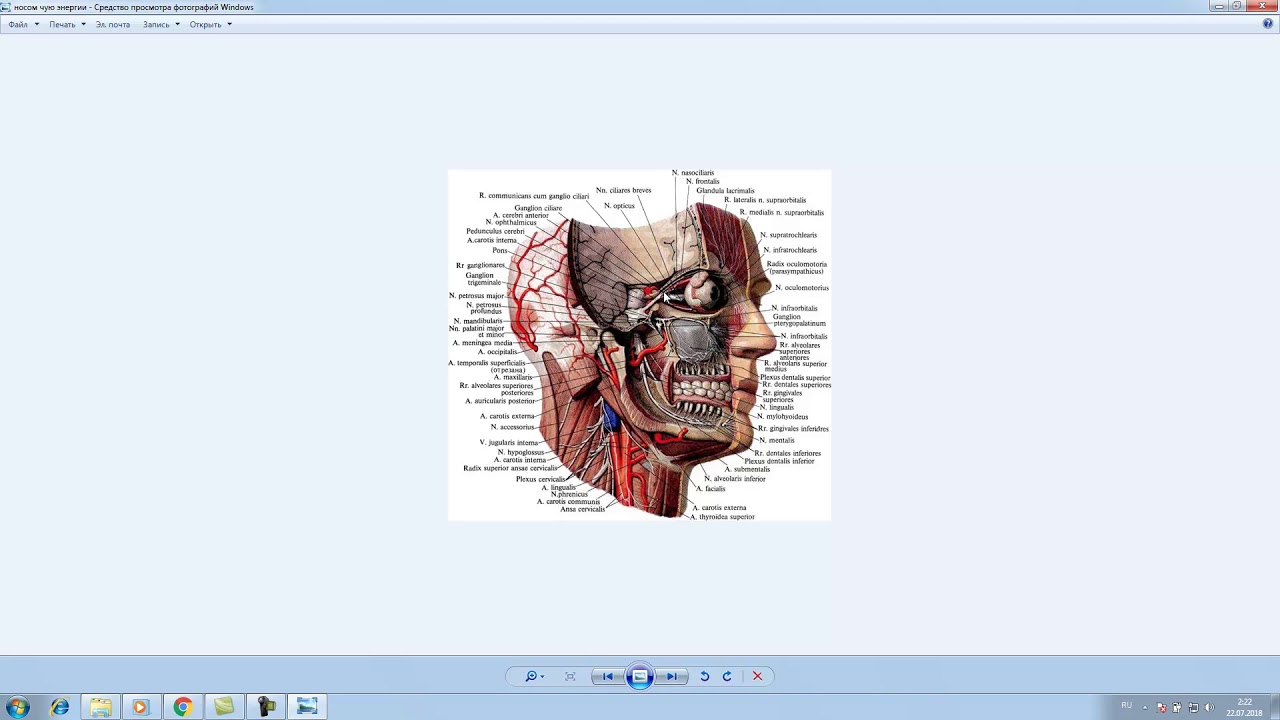Open Windows Media Player from the taskbar
This screenshot has height=720, width=1280.
140,707
